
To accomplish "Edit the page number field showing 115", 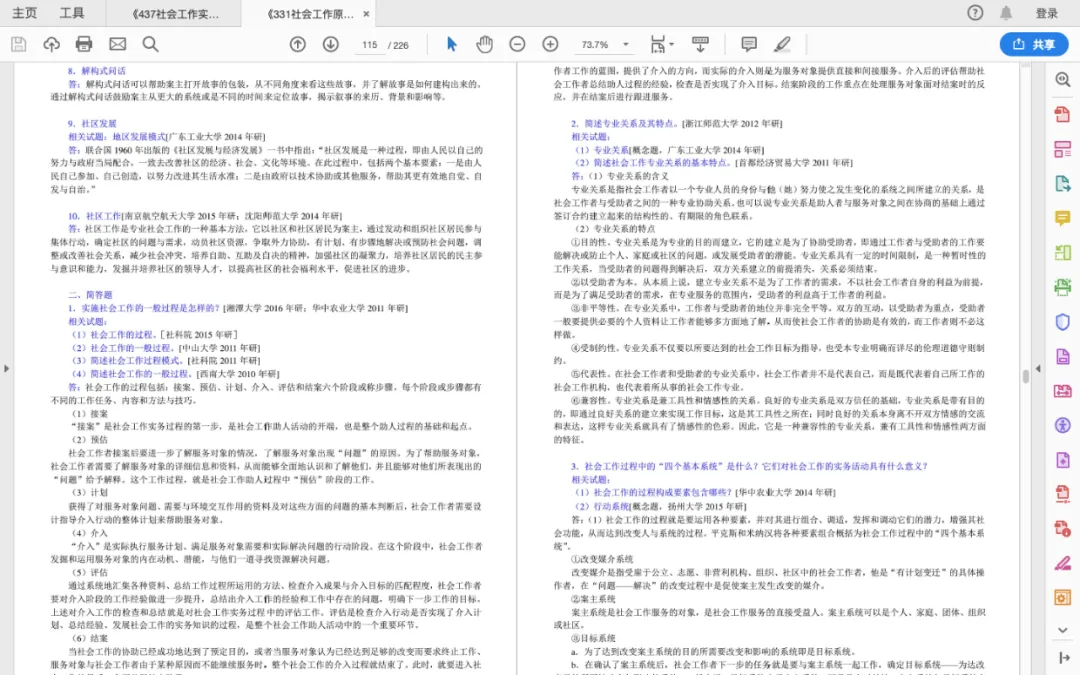I will click(x=370, y=45).
